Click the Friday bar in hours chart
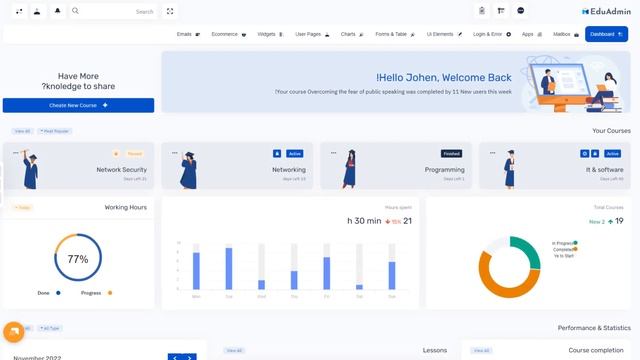The image size is (640, 360). pyautogui.click(x=327, y=273)
